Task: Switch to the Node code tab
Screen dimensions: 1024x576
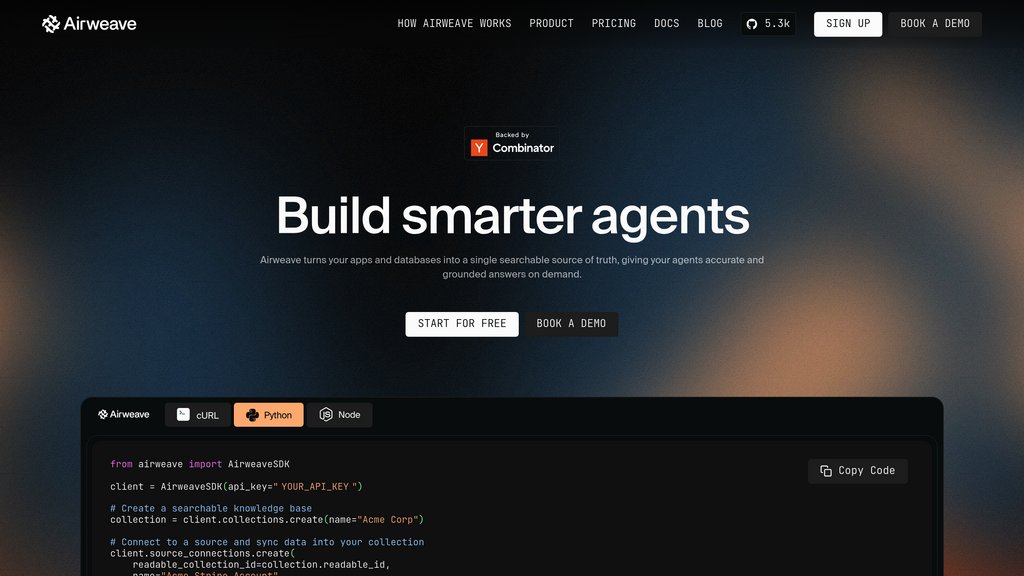Action: [x=340, y=415]
